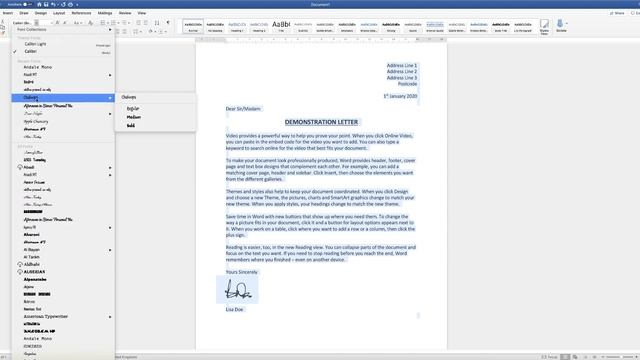Click the Share button
This screenshot has height=360, width=640.
(x=617, y=13)
